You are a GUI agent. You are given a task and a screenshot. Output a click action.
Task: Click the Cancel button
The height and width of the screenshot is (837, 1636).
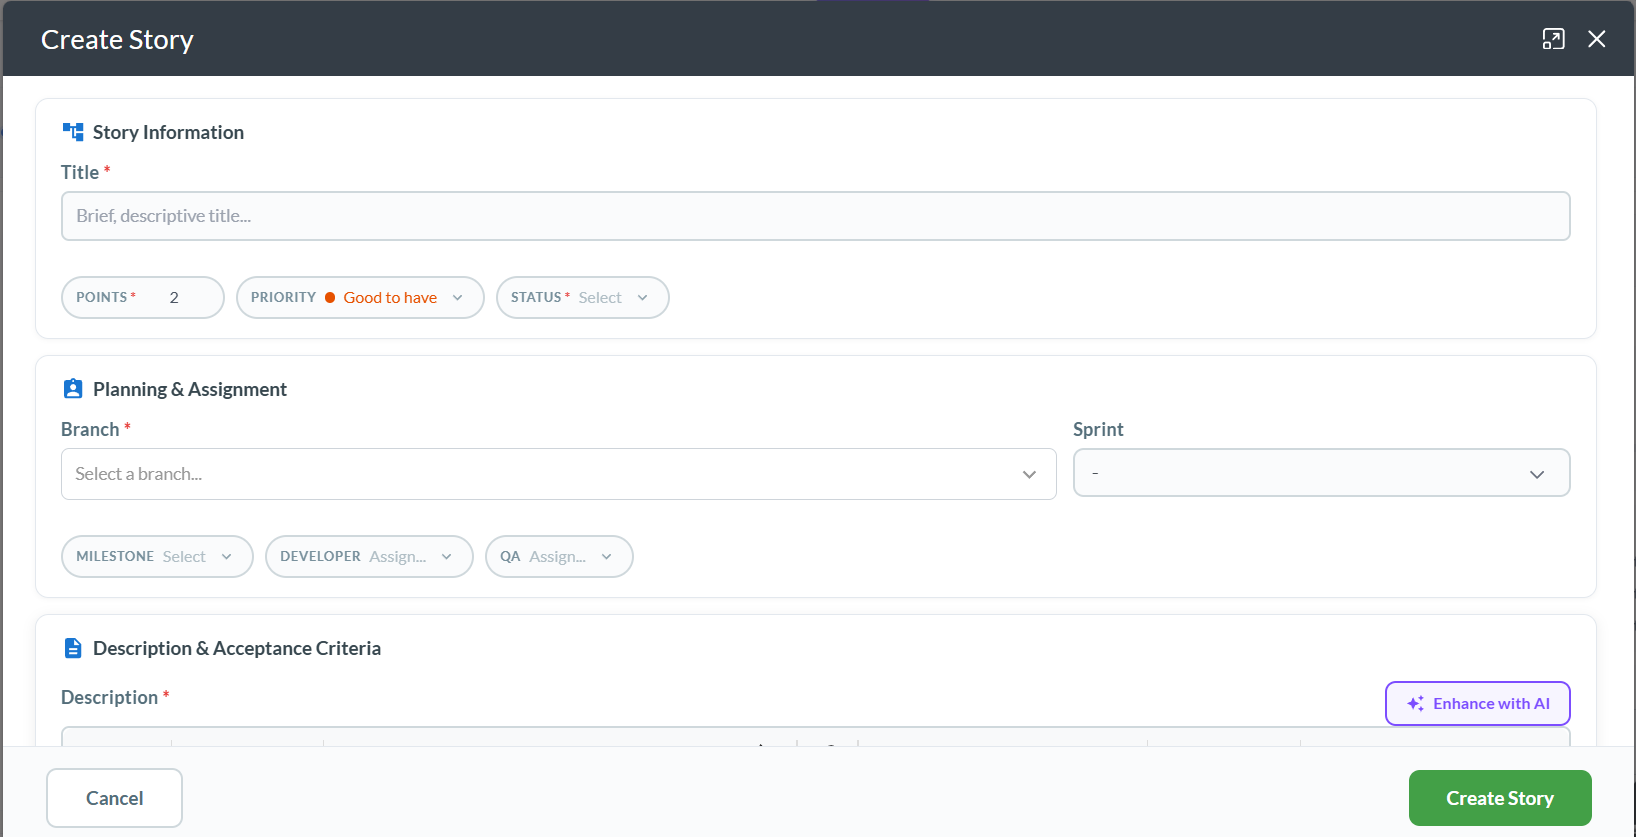[x=114, y=798]
